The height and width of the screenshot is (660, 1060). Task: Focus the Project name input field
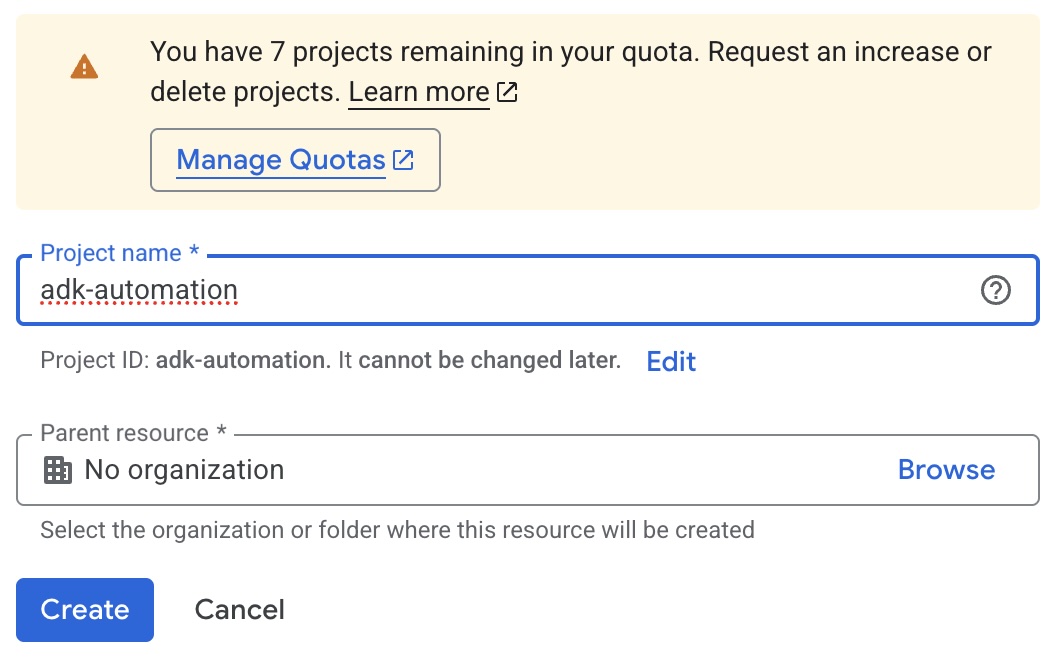527,290
